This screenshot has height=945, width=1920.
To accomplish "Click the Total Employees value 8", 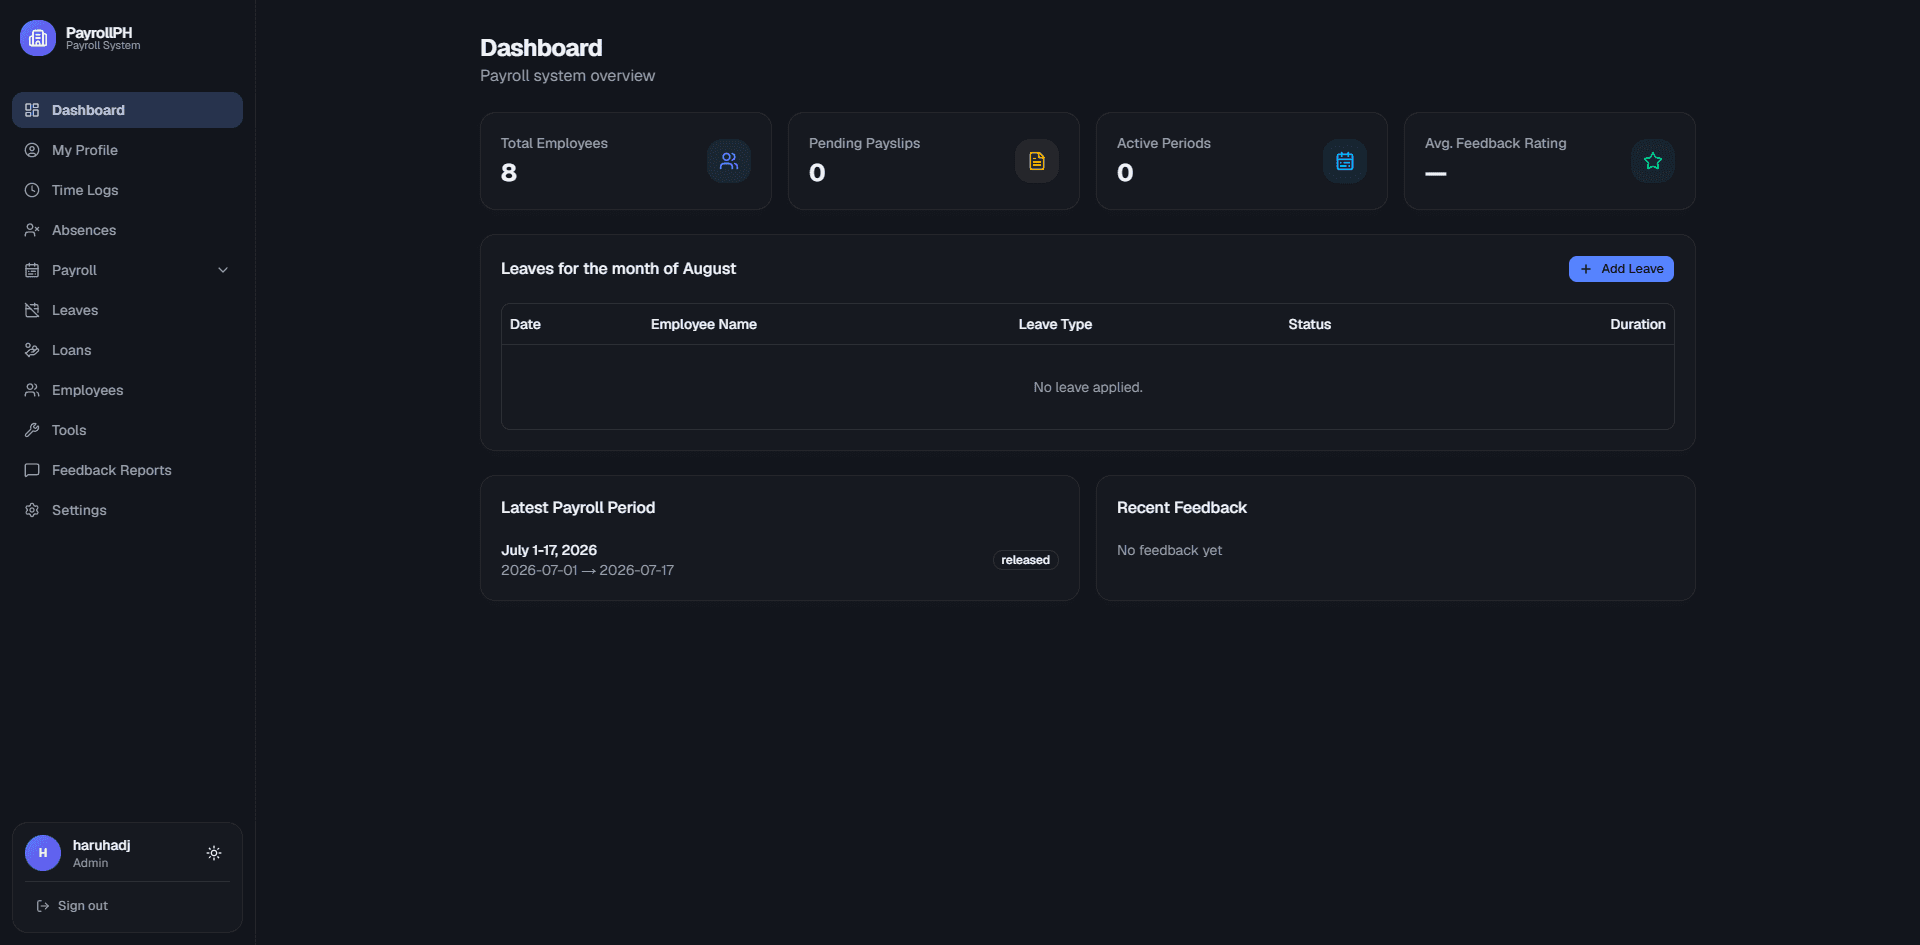I will [x=509, y=173].
